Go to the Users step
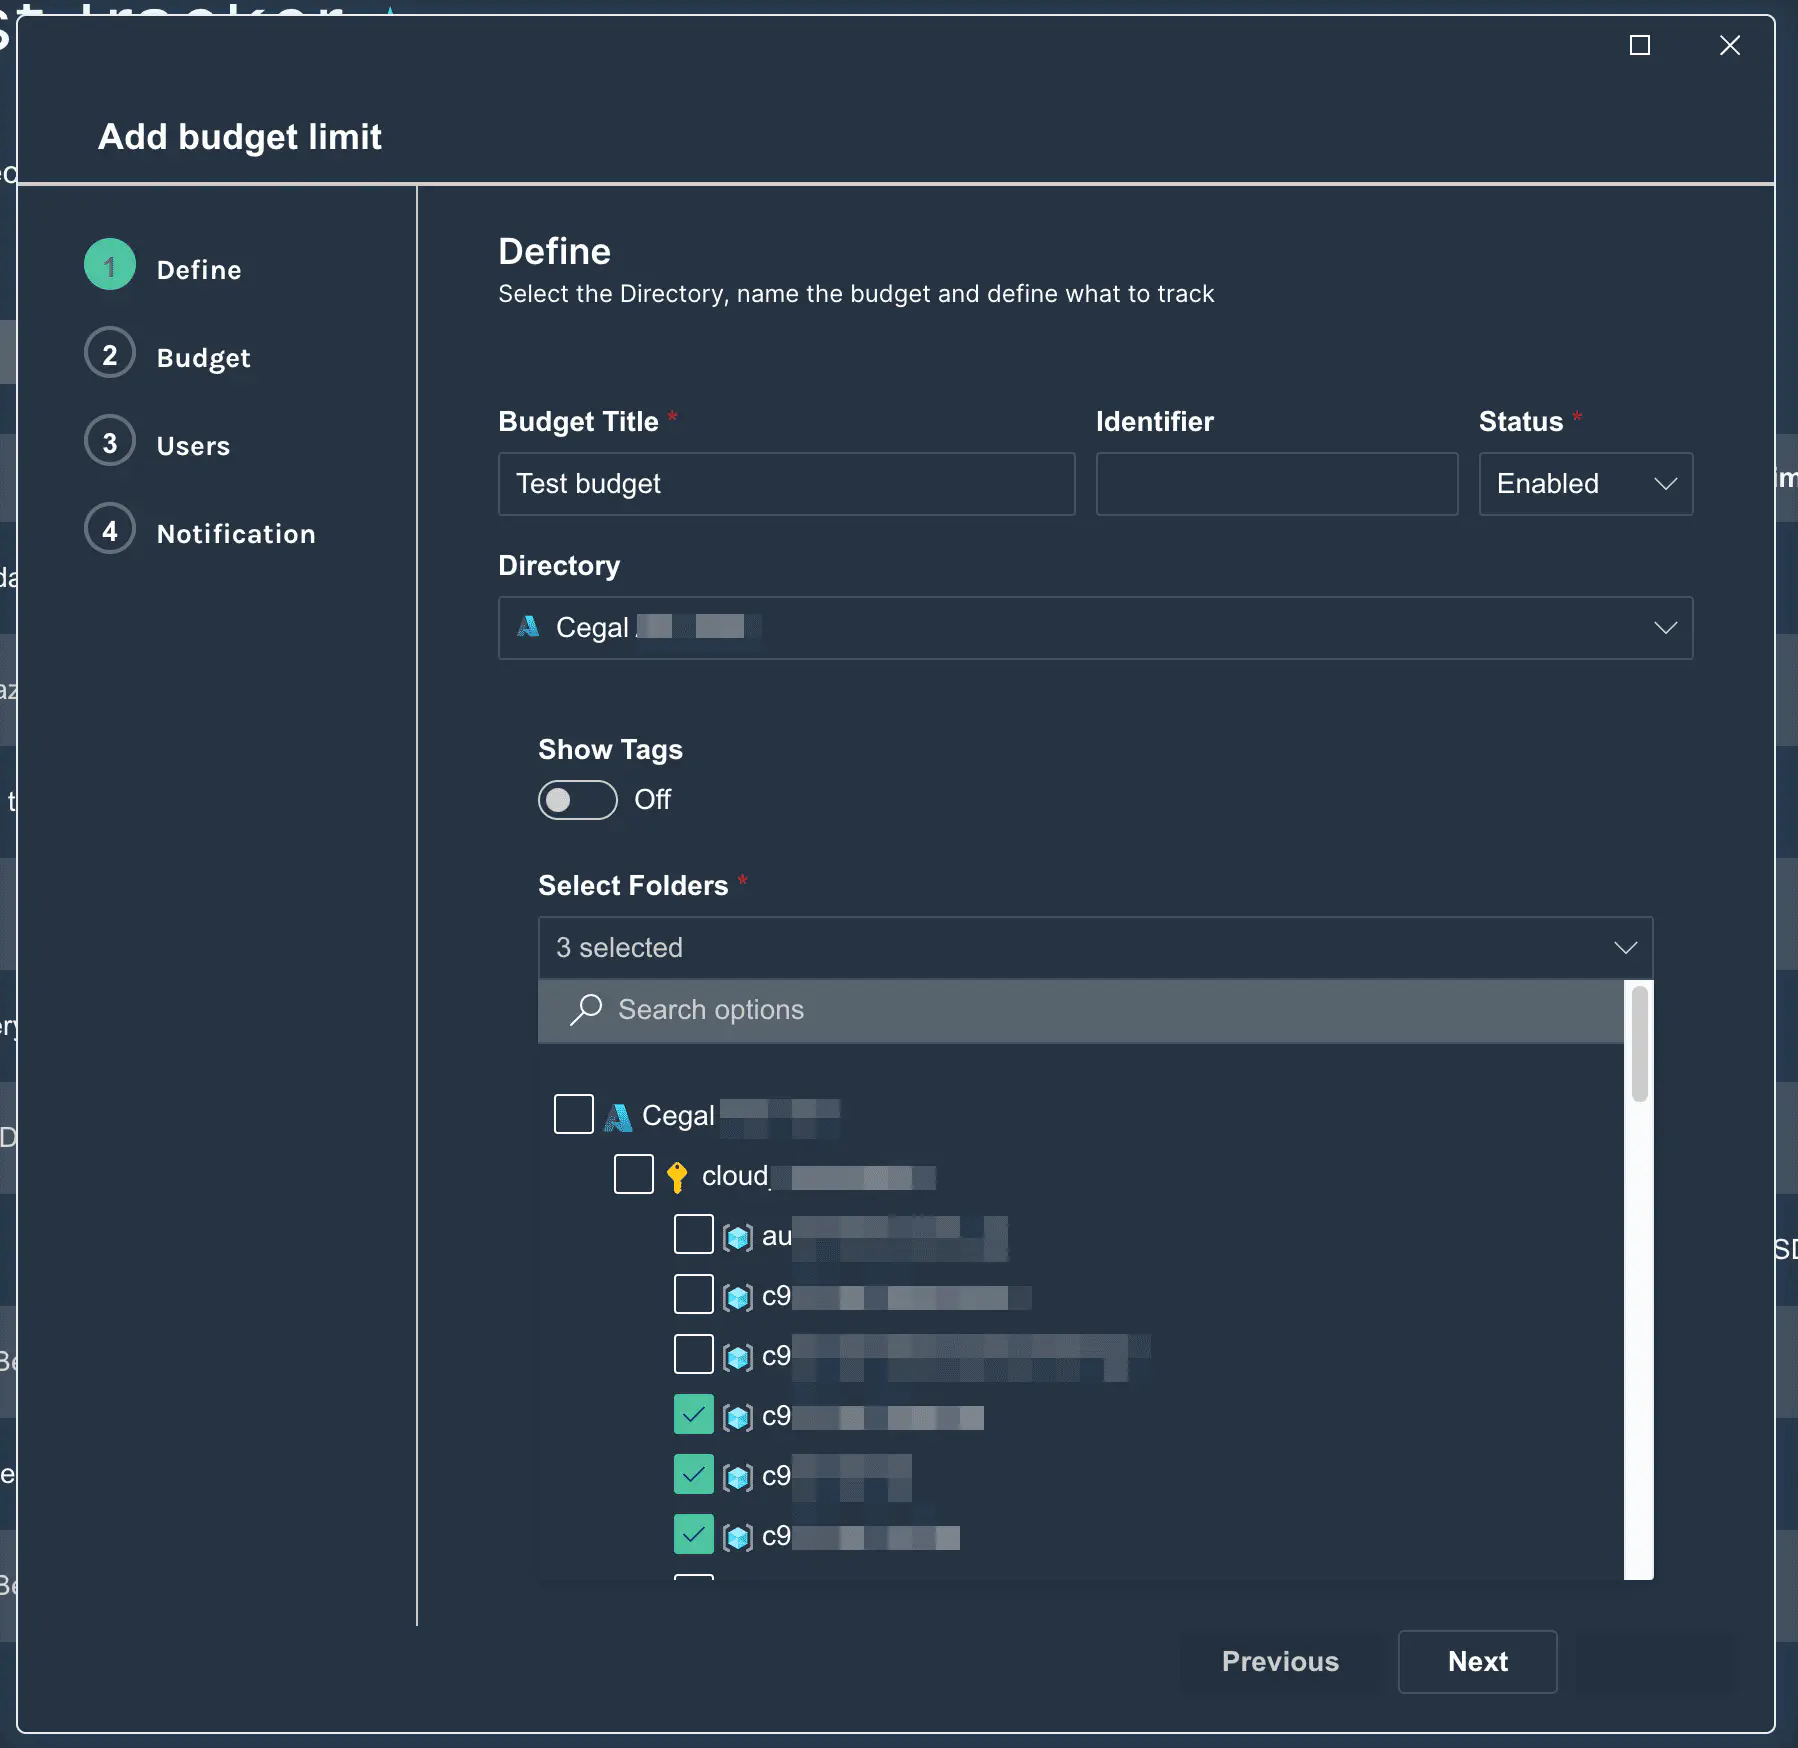This screenshot has width=1798, height=1748. pyautogui.click(x=193, y=446)
